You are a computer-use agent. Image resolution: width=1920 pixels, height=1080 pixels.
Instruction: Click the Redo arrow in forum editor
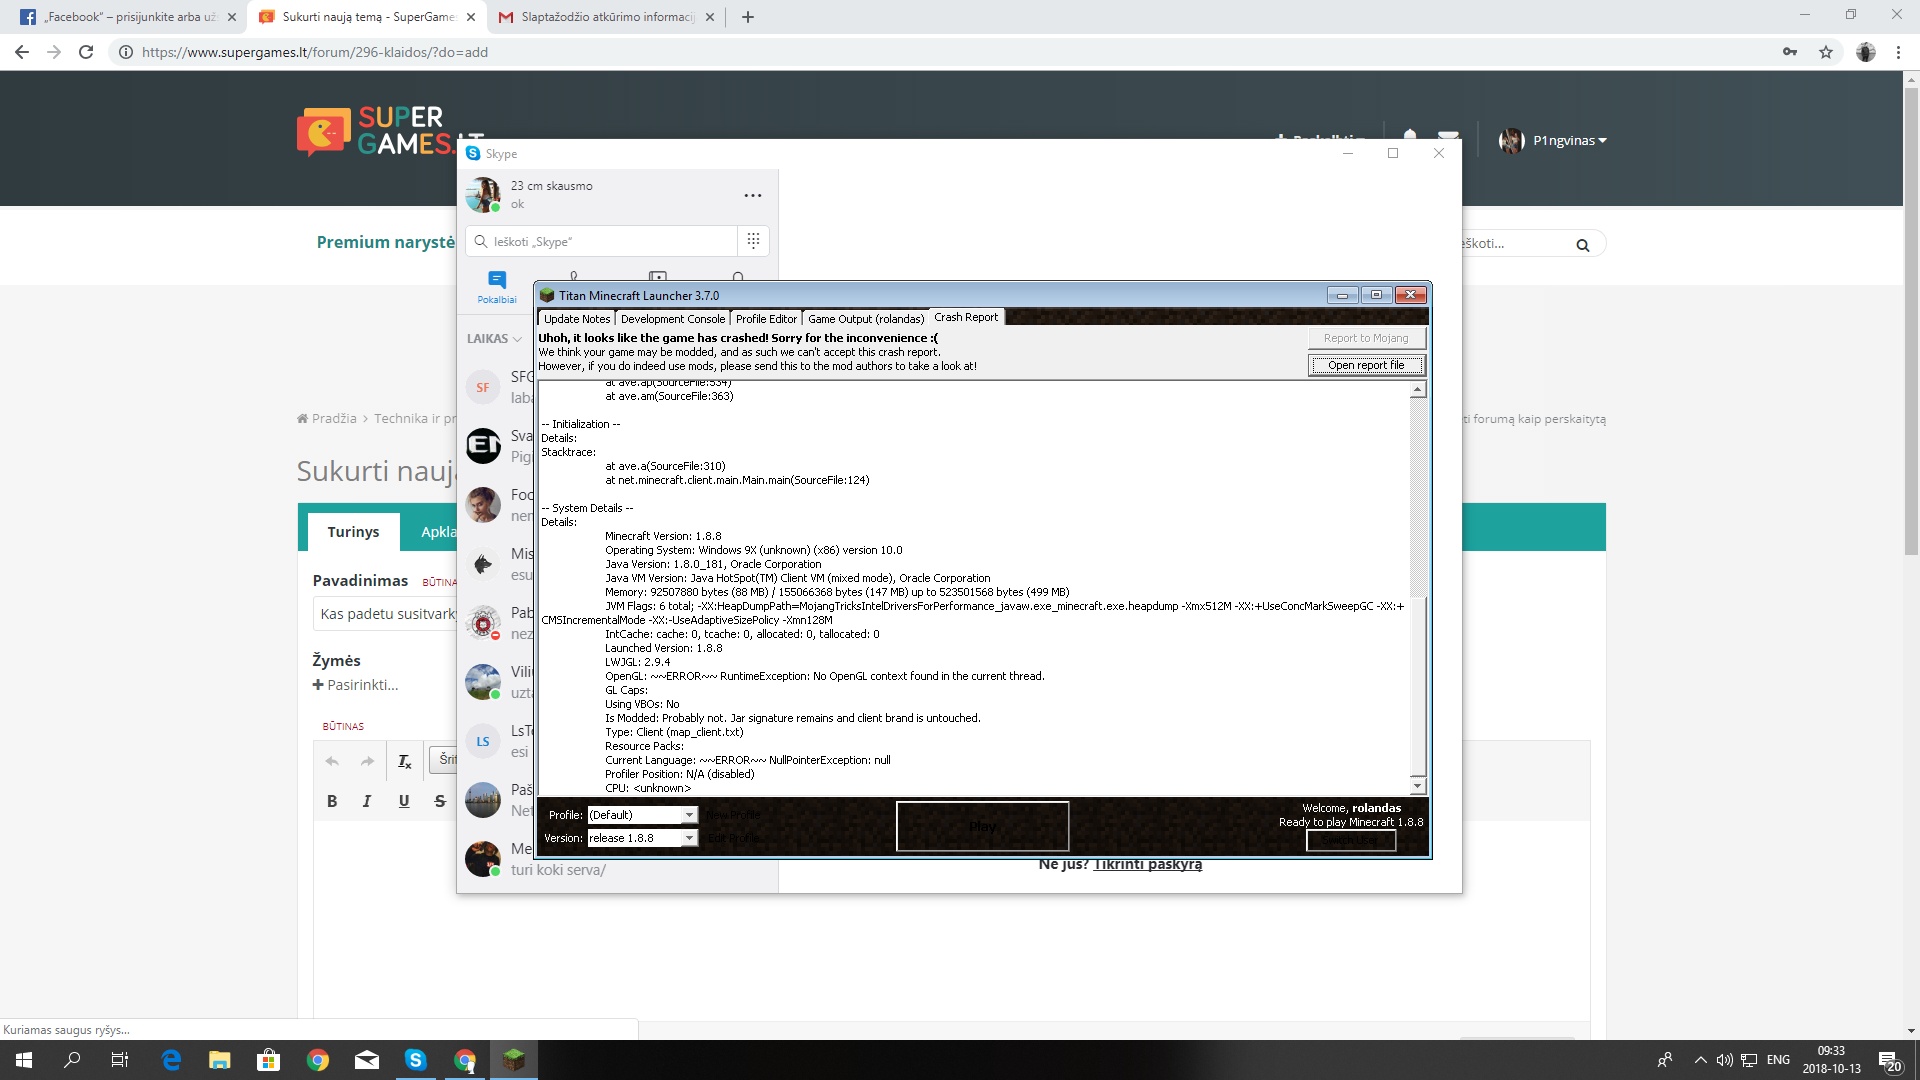point(367,761)
